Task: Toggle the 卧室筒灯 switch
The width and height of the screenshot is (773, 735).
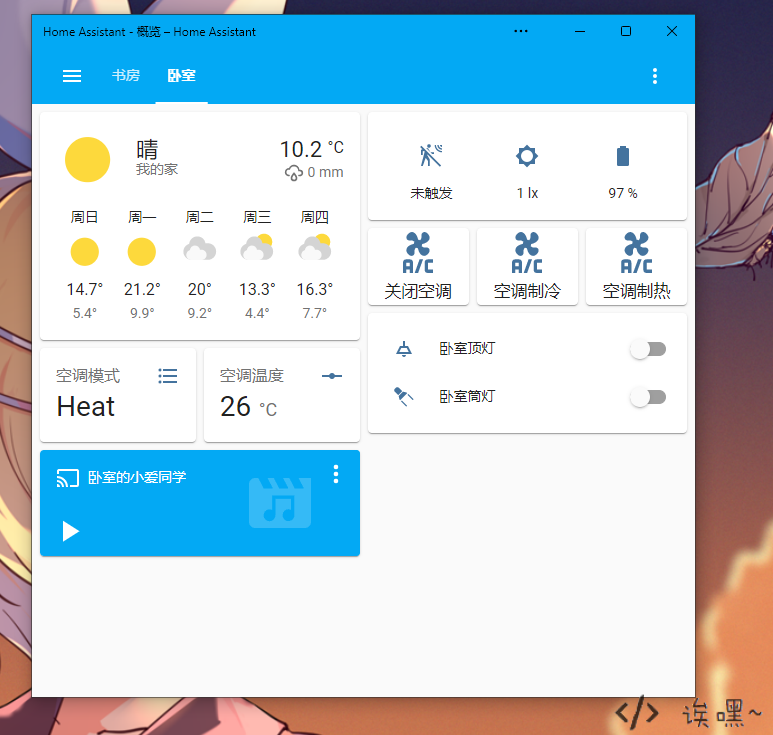Action: tap(648, 397)
